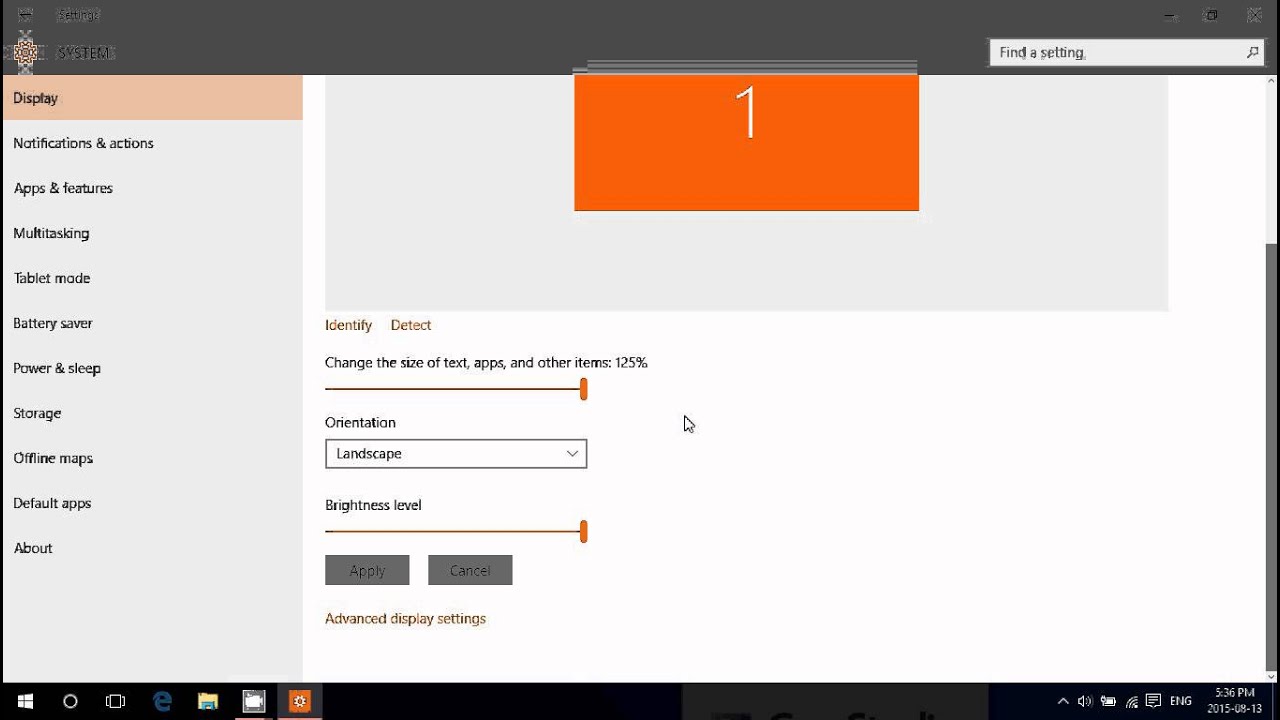Screen dimensions: 1280x720
Task: Select Storage in the sidebar
Action: click(x=37, y=413)
